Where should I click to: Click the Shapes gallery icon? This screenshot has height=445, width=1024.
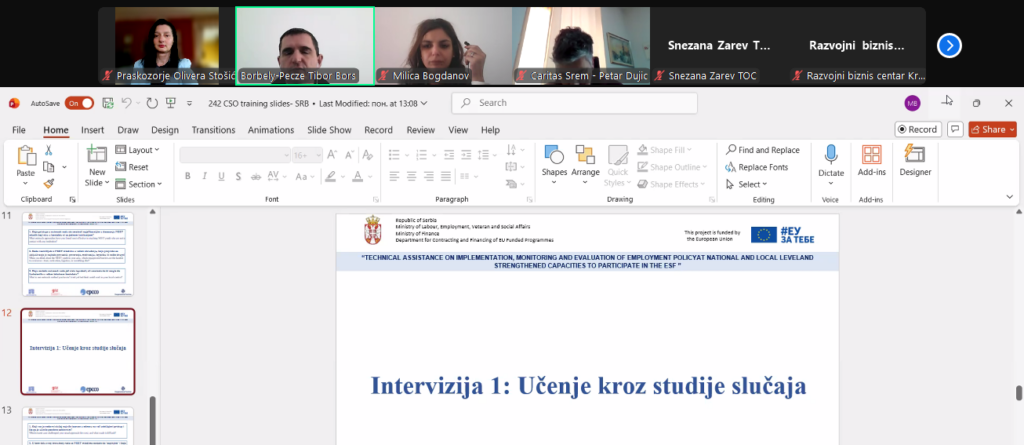[x=554, y=160]
